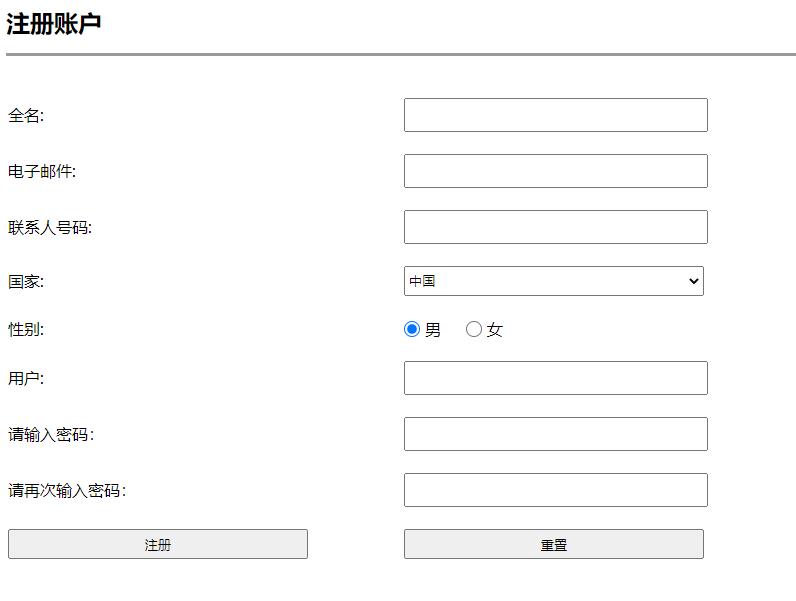The height and width of the screenshot is (601, 796).
Task: Click the 性别 label text
Action: 26,330
